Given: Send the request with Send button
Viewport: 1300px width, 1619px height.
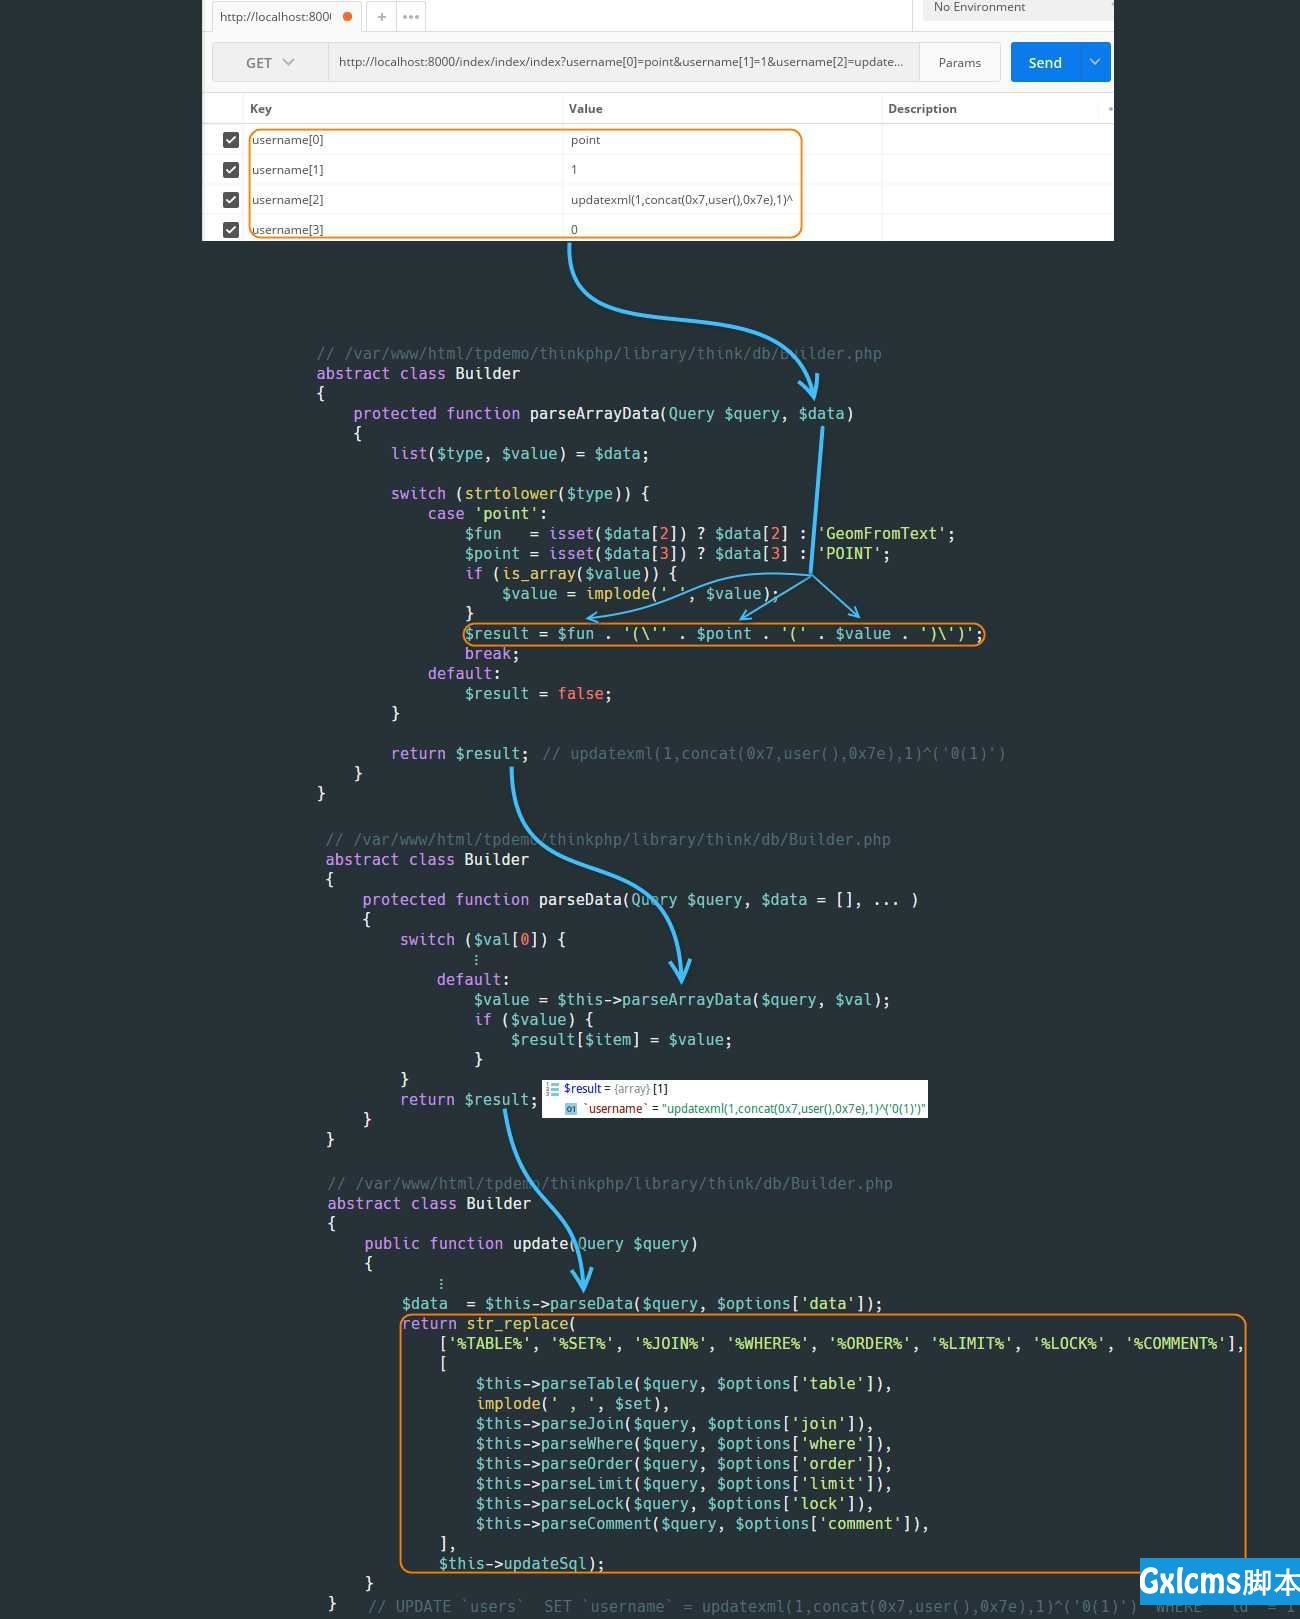Looking at the screenshot, I should (1045, 62).
